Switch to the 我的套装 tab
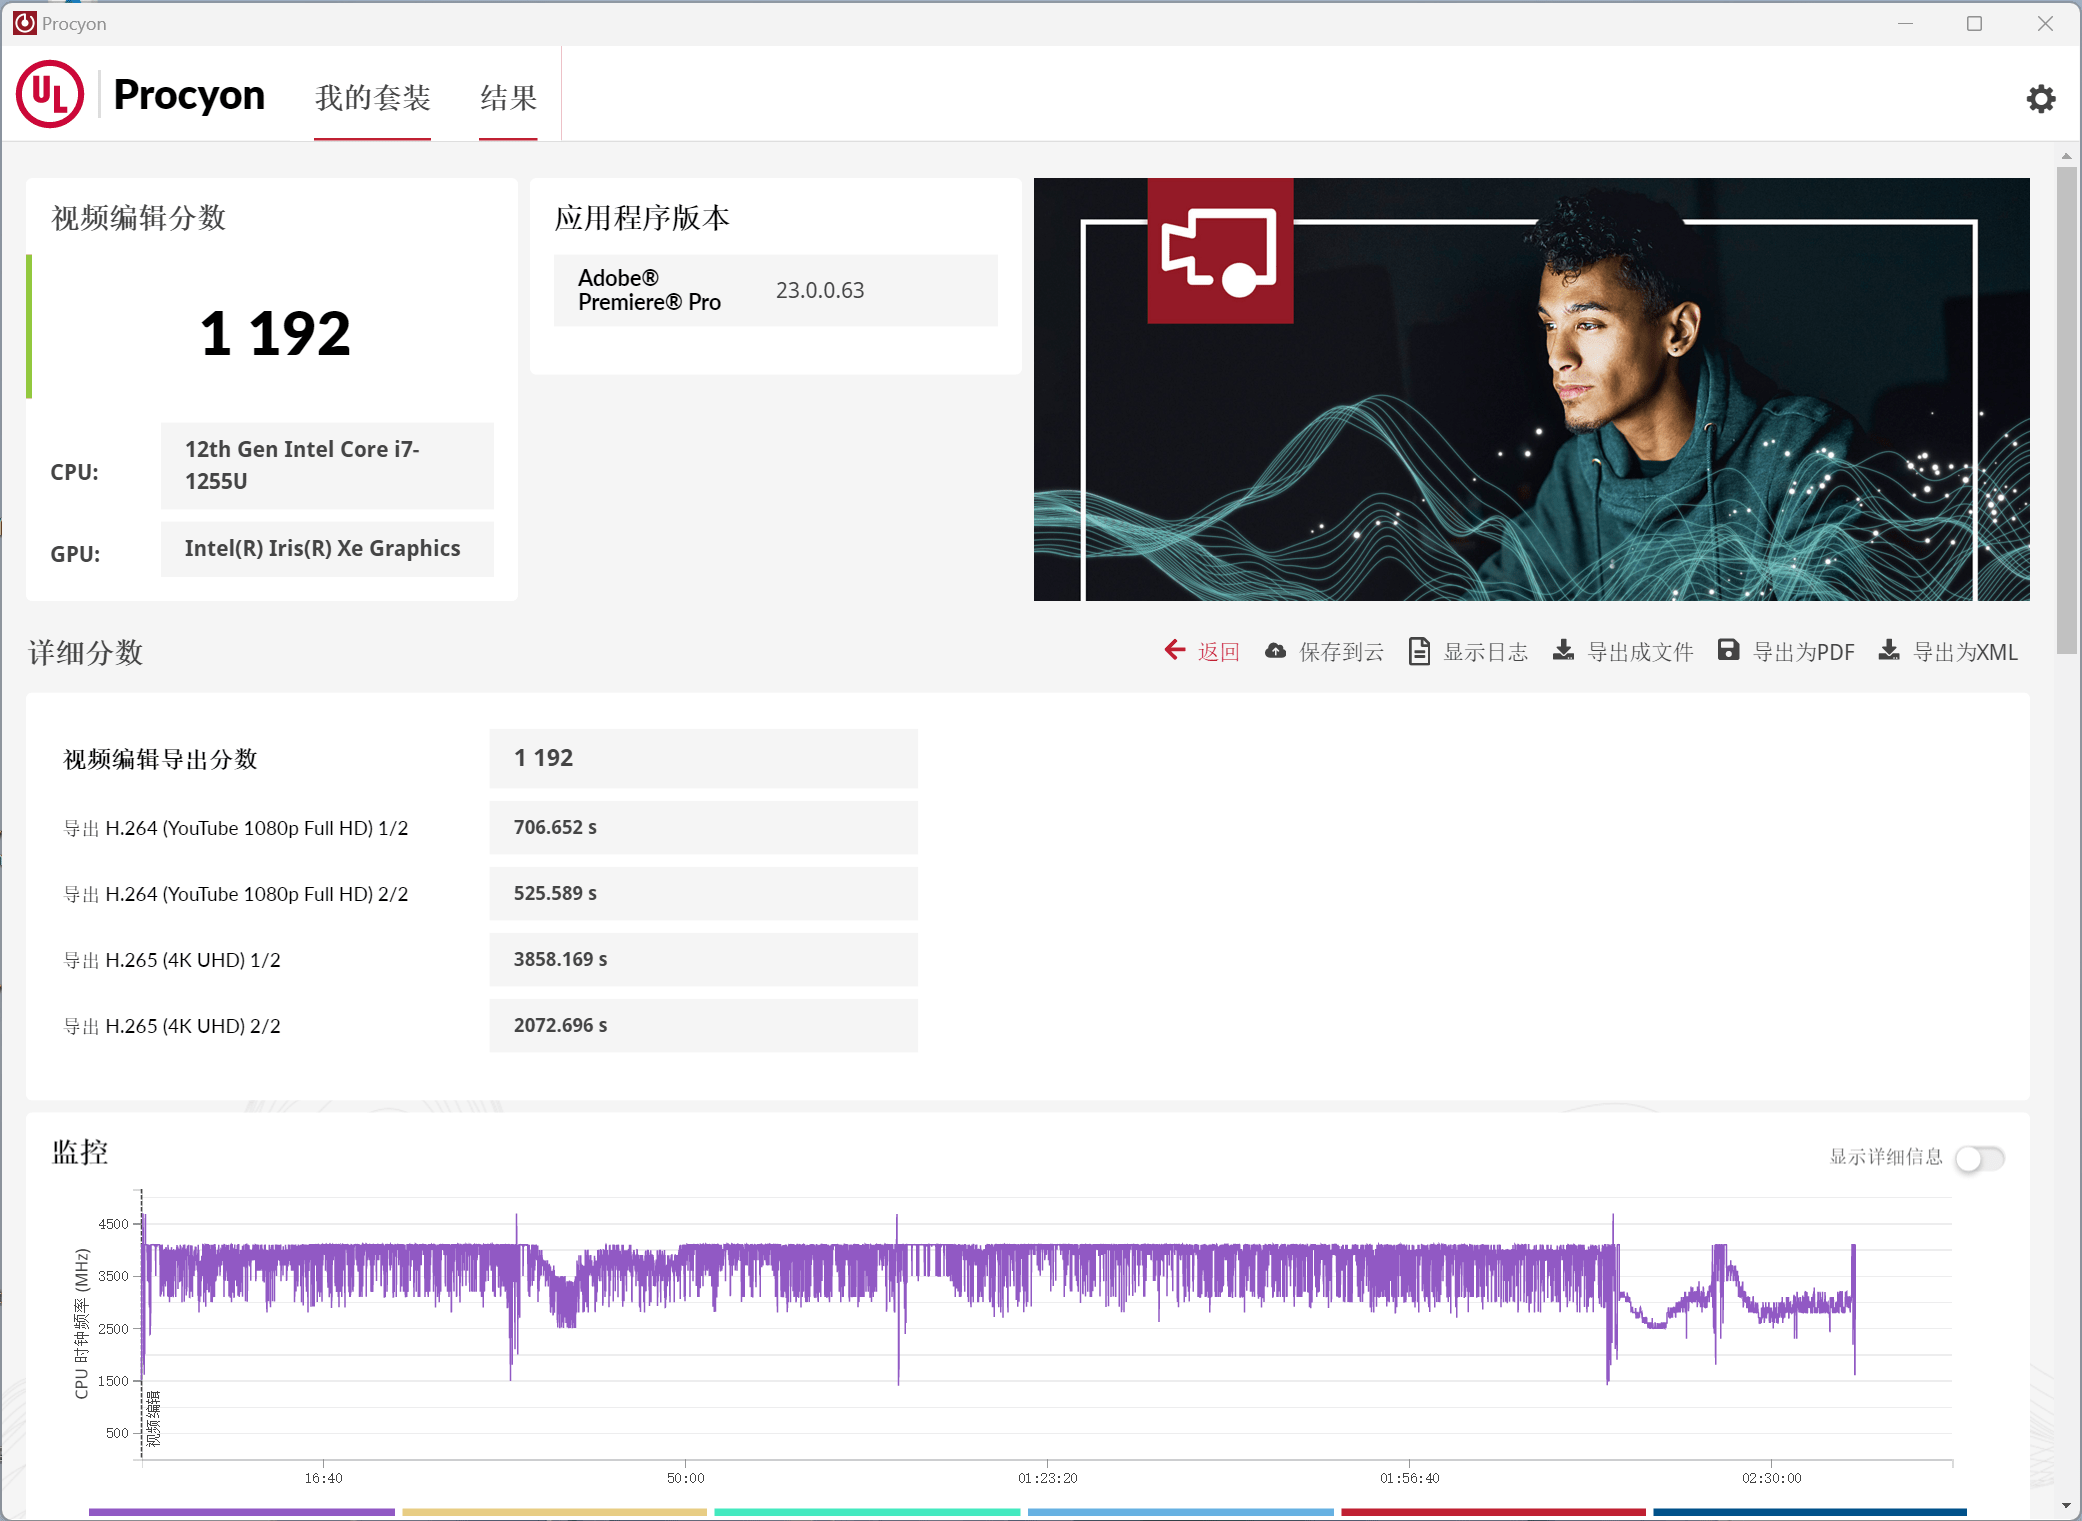Screen dimensions: 2082x1521 (x=372, y=98)
